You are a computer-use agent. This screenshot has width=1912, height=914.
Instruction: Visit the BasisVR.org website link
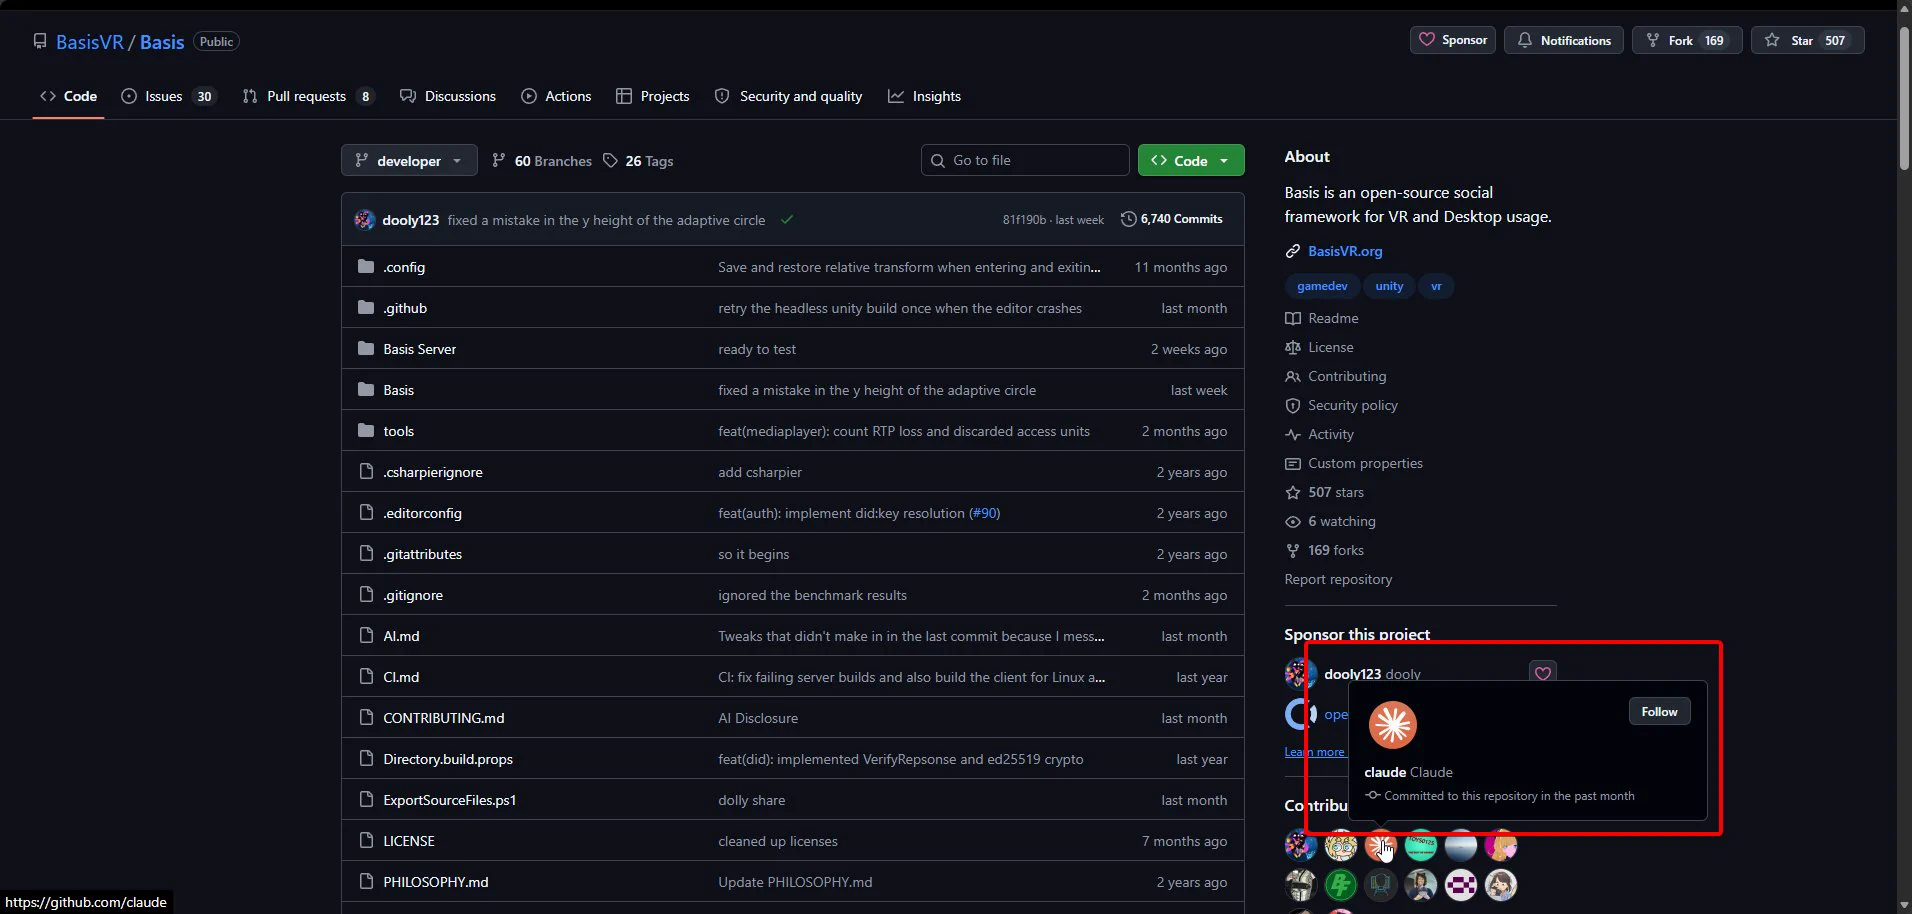point(1345,251)
